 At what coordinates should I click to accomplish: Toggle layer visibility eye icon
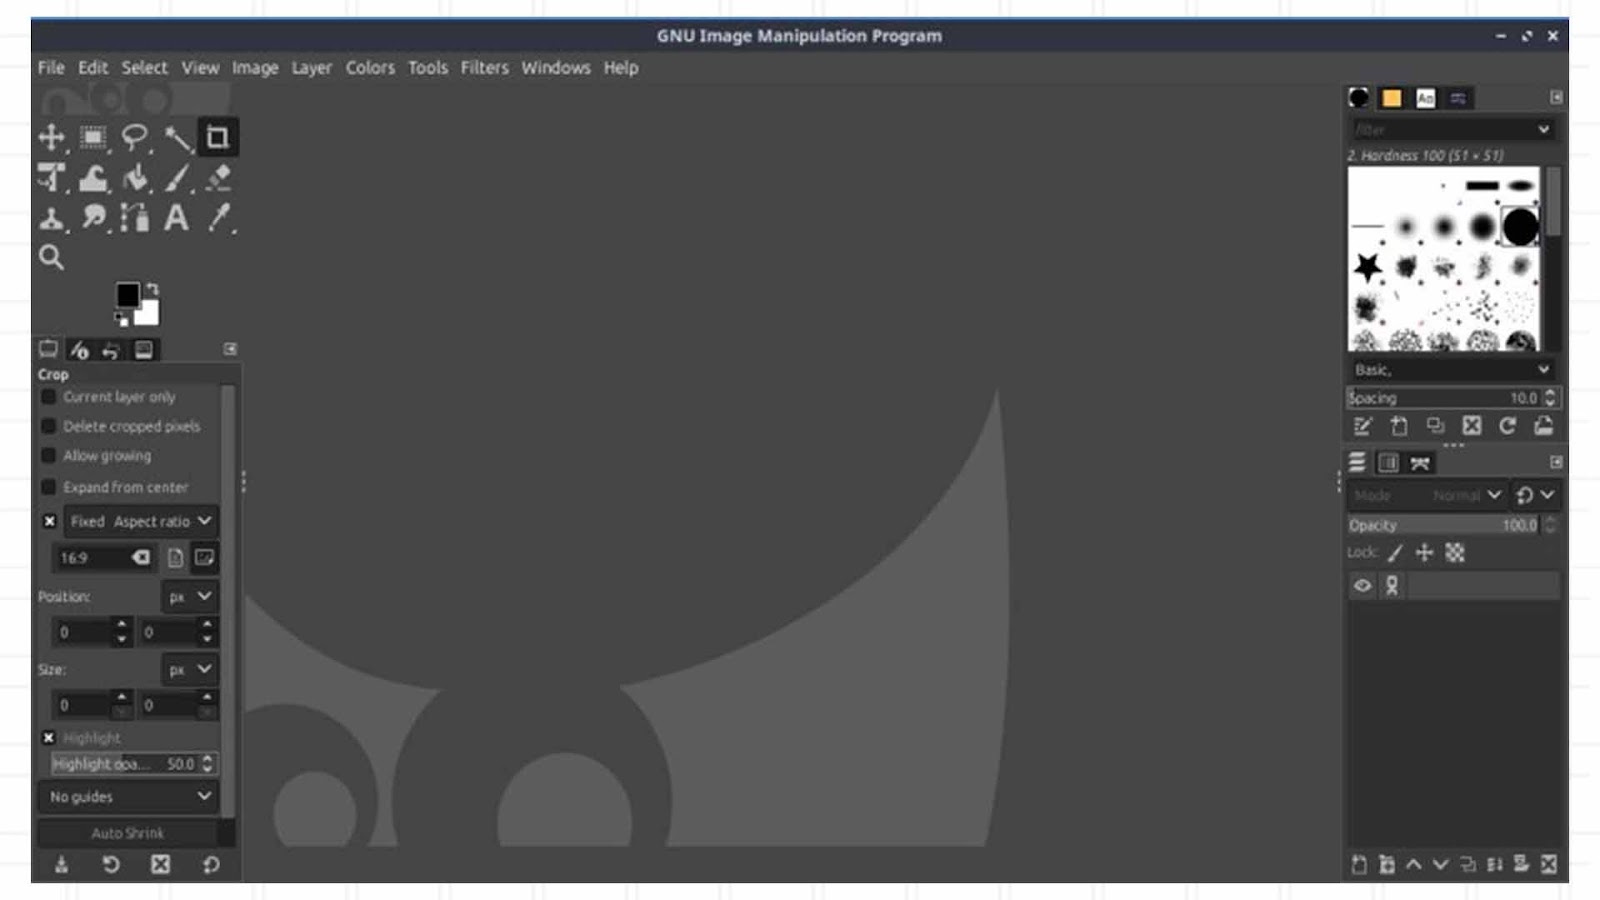1362,586
